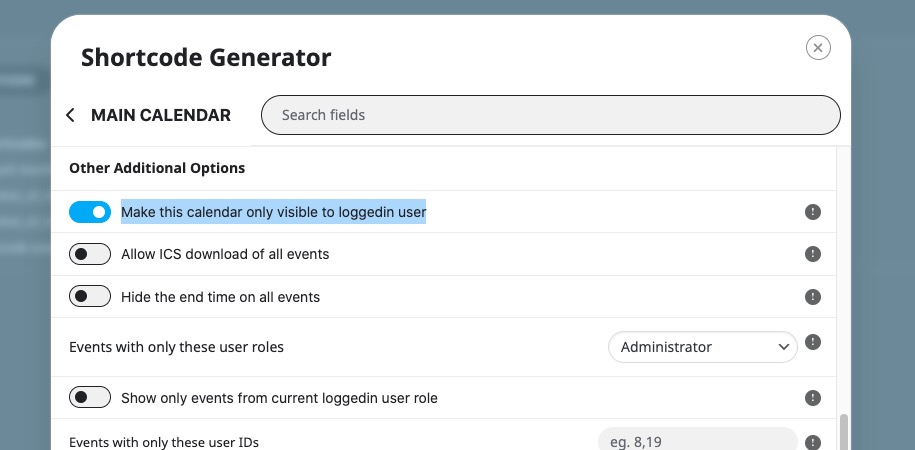Click the user IDs input field

click(x=697, y=441)
